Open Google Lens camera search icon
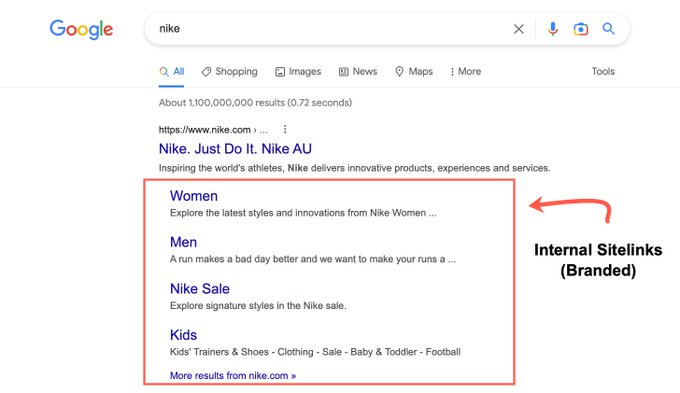This screenshot has width=680, height=393. 581,29
